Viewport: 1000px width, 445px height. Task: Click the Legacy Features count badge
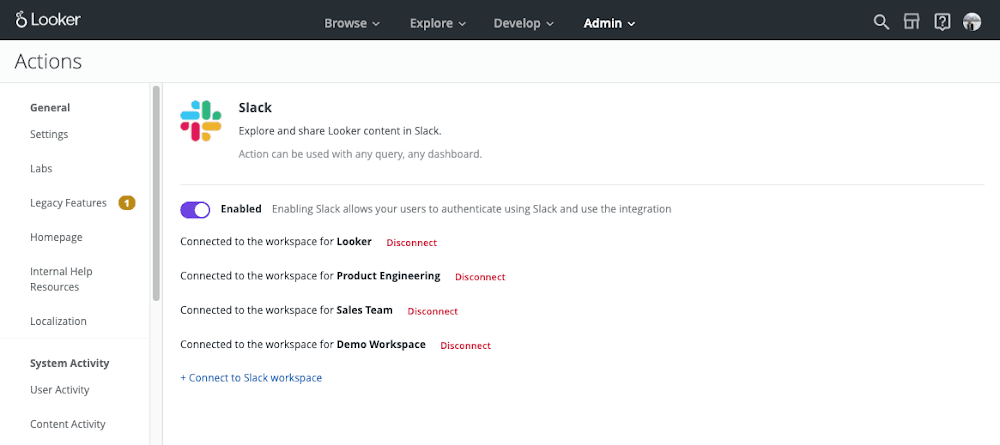[127, 203]
